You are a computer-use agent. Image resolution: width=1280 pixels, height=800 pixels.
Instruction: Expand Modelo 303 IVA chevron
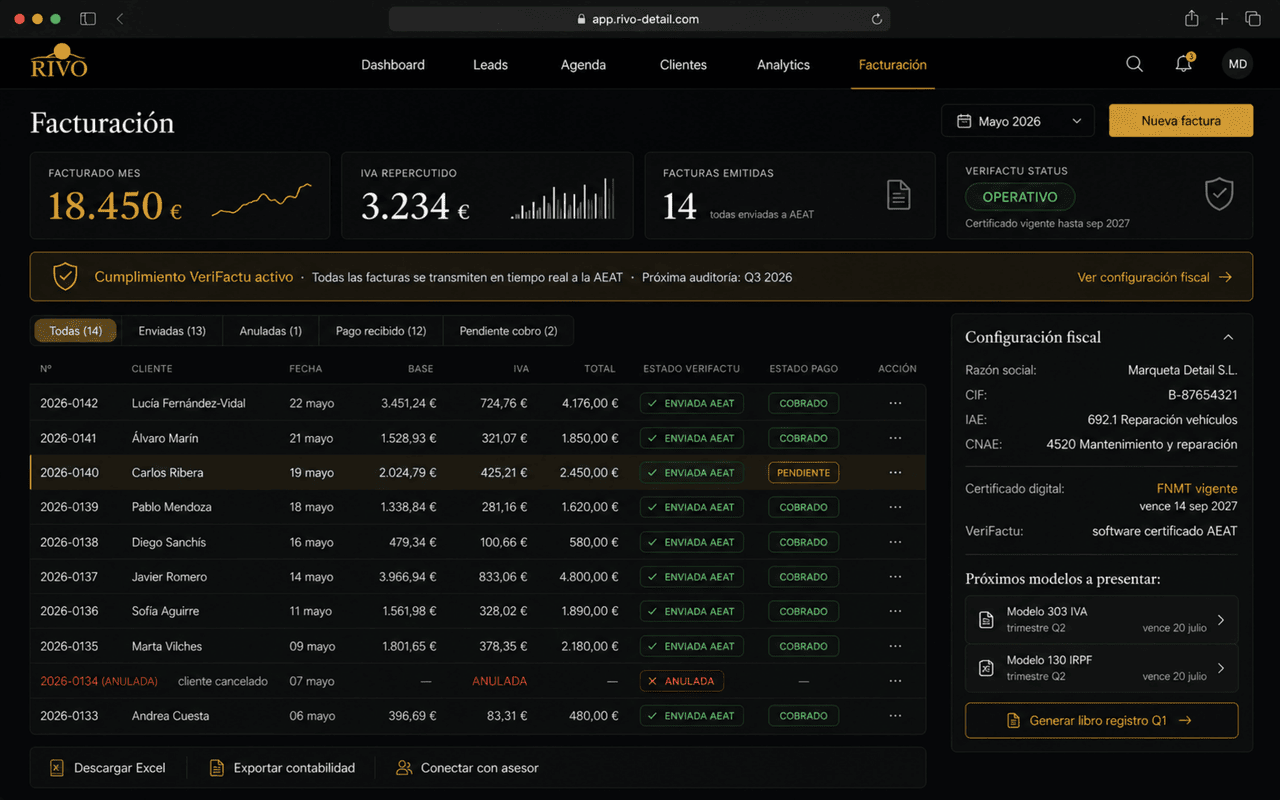pyautogui.click(x=1221, y=620)
